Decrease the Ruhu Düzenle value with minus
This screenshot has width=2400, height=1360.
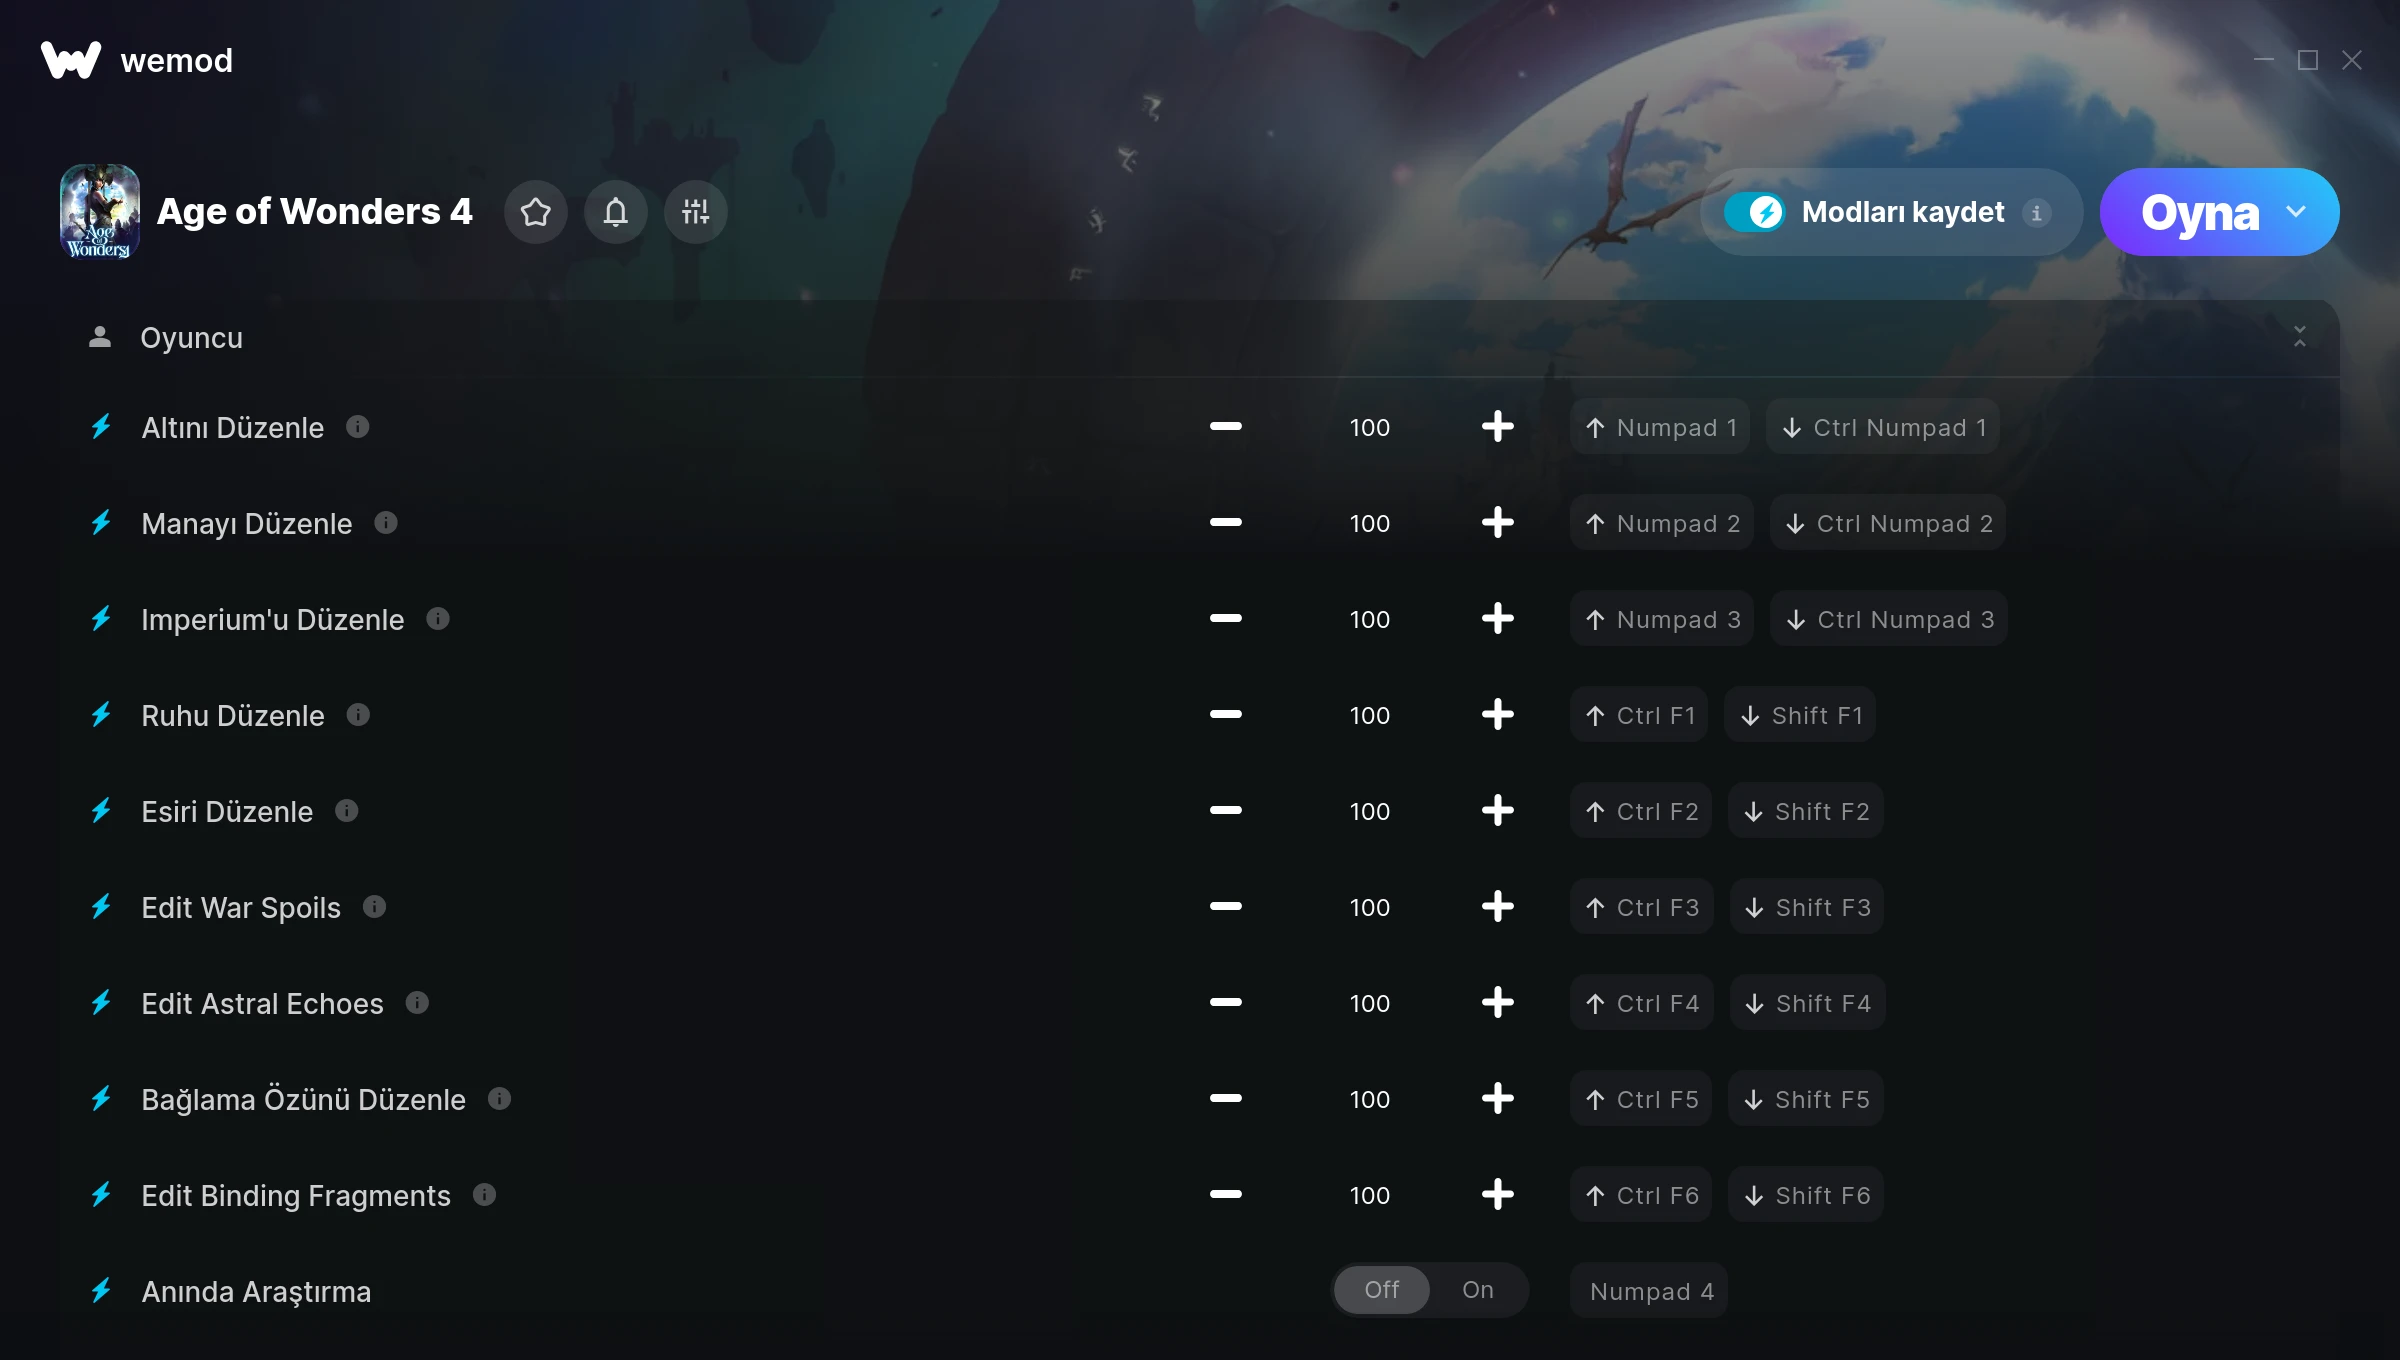pyautogui.click(x=1226, y=715)
